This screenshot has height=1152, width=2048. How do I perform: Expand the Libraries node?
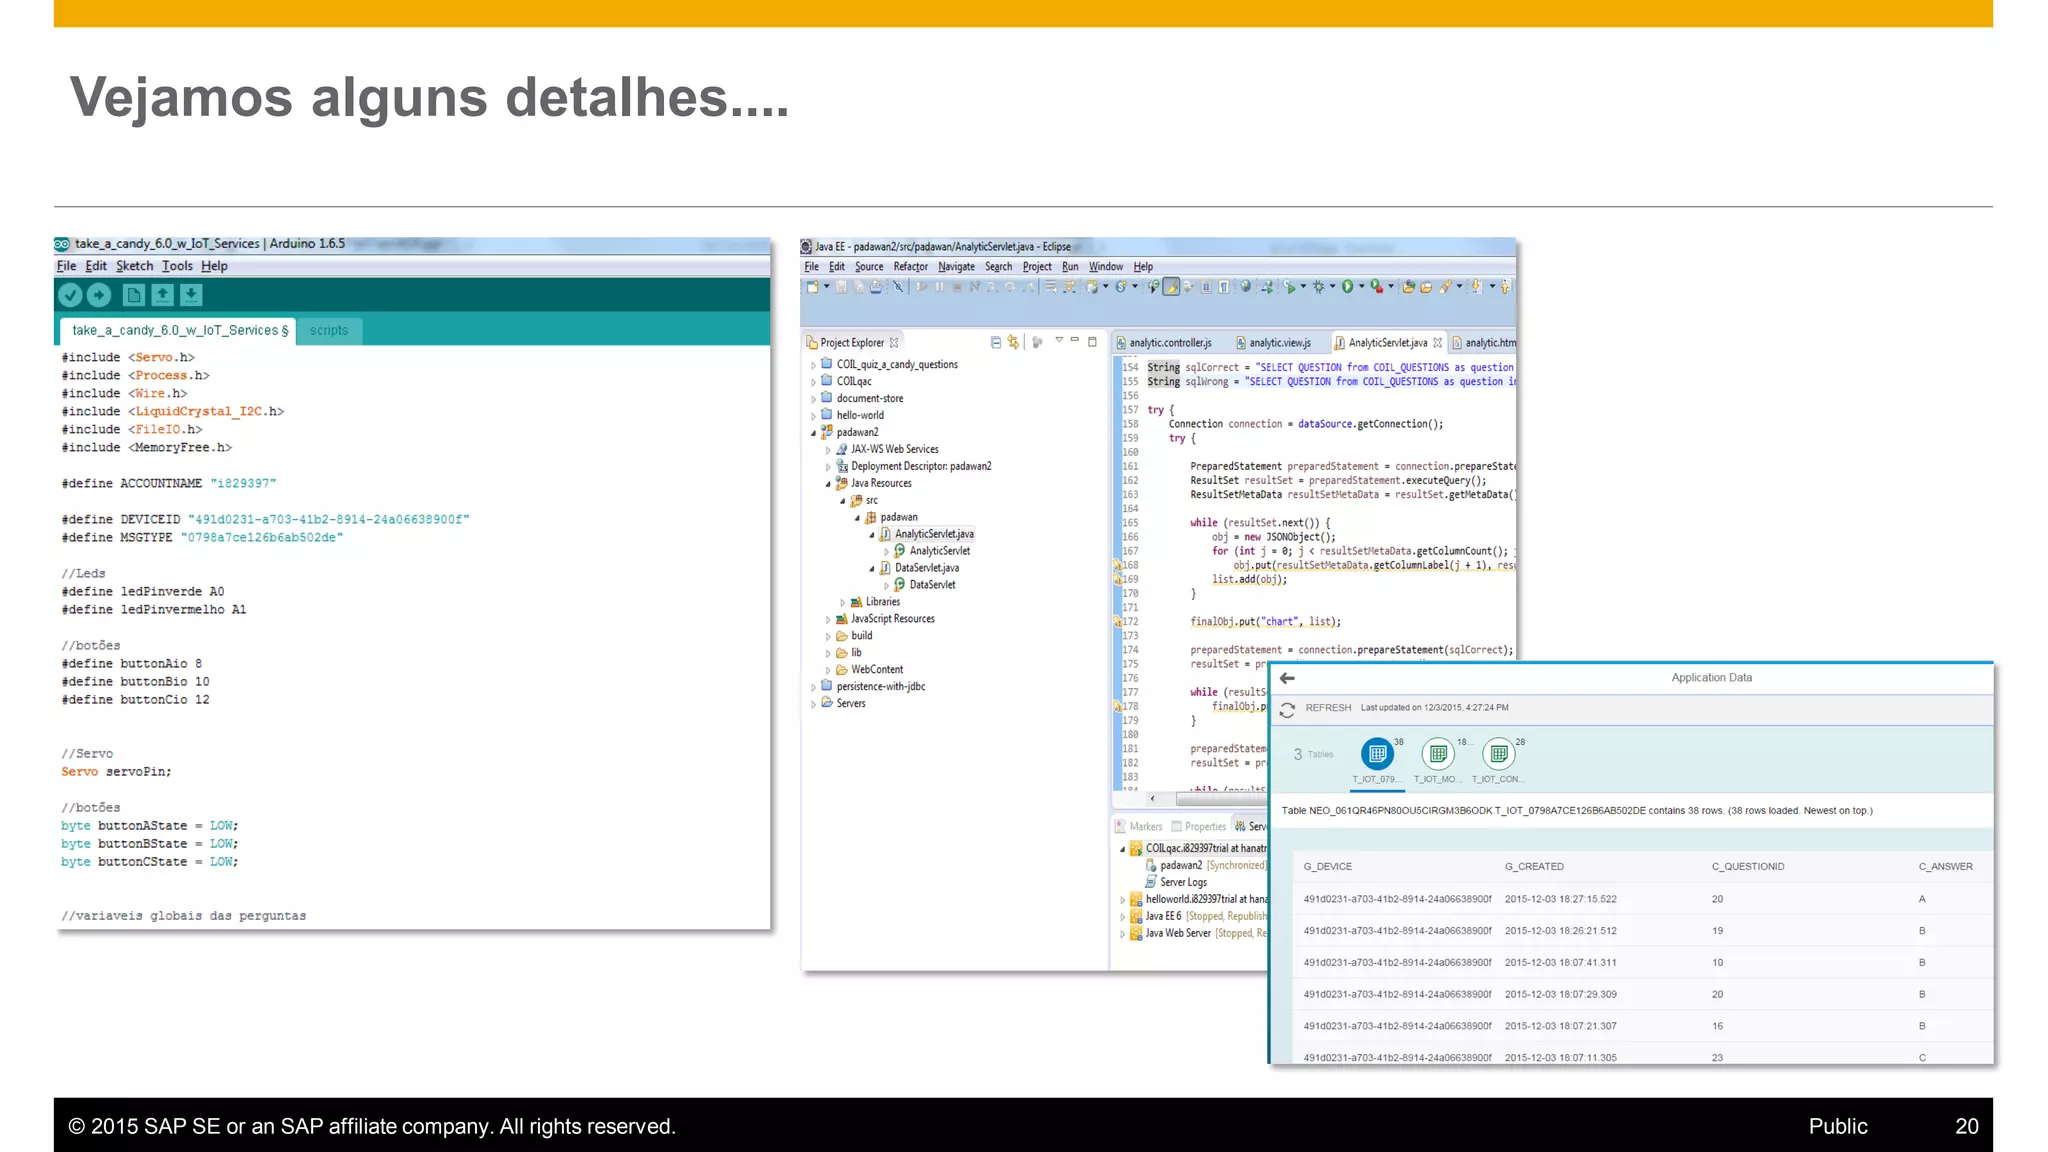point(842,603)
